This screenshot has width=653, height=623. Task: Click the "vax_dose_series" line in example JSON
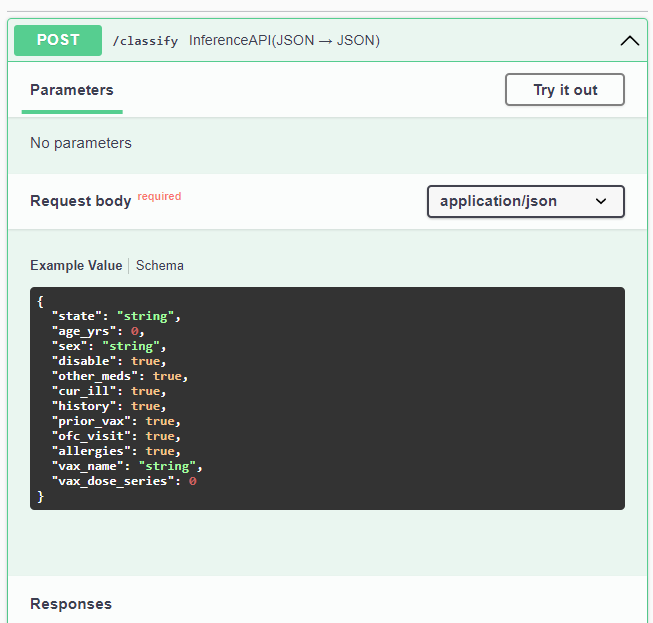[x=124, y=481]
